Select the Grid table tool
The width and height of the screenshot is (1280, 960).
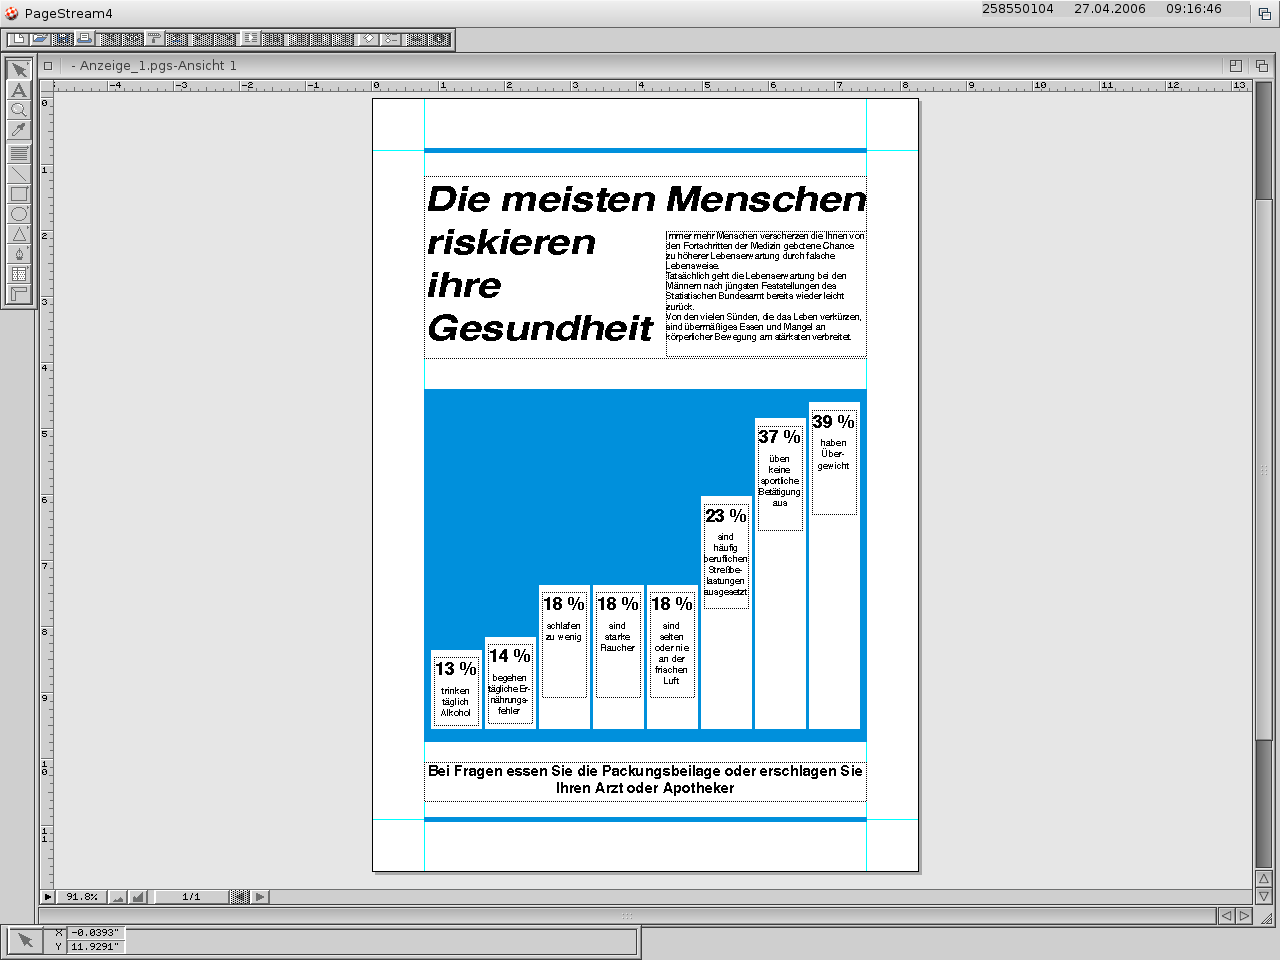coord(19,274)
